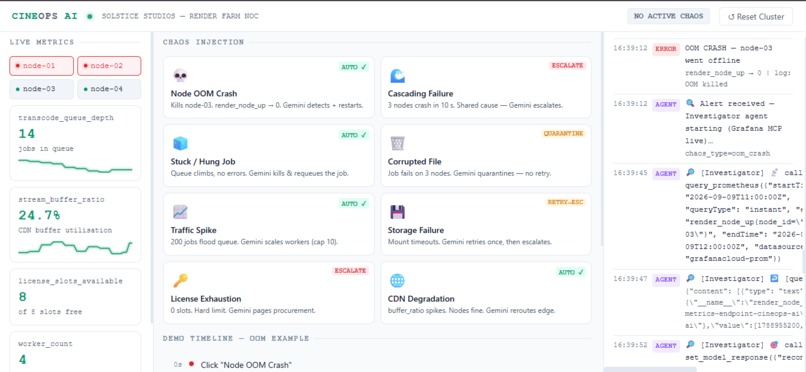Screen dimensions: 806x372
Task: Click the green status dot beside CINEOPS AI
Action: 90,16
